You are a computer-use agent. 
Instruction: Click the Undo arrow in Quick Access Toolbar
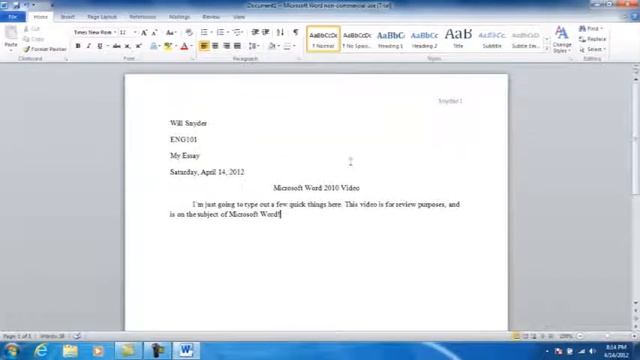pyautogui.click(x=27, y=5)
